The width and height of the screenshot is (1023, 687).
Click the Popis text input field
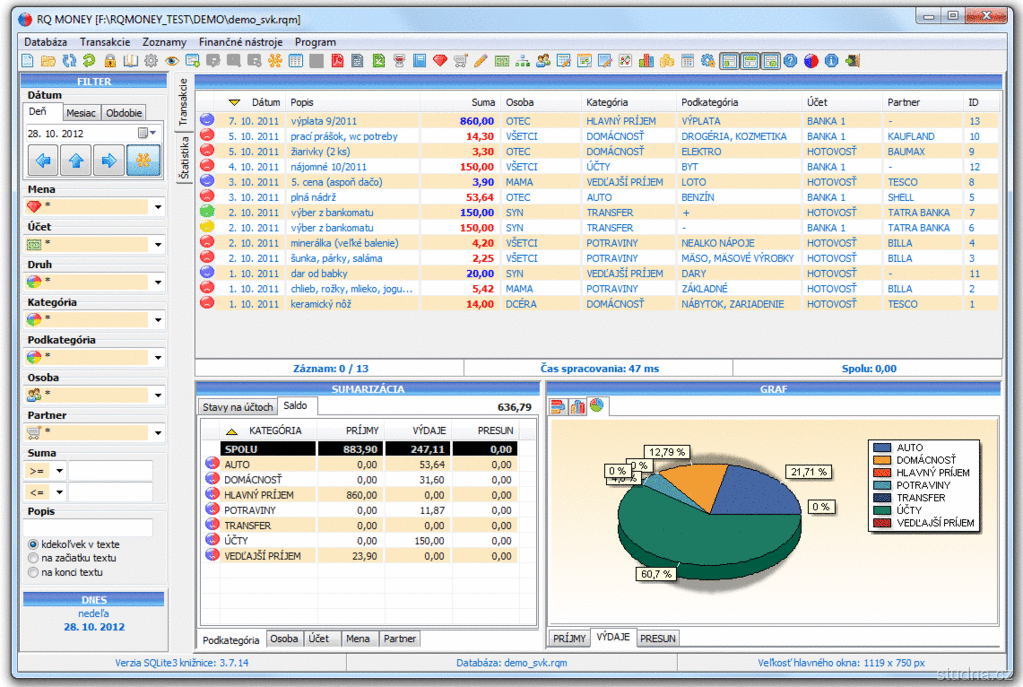click(87, 527)
